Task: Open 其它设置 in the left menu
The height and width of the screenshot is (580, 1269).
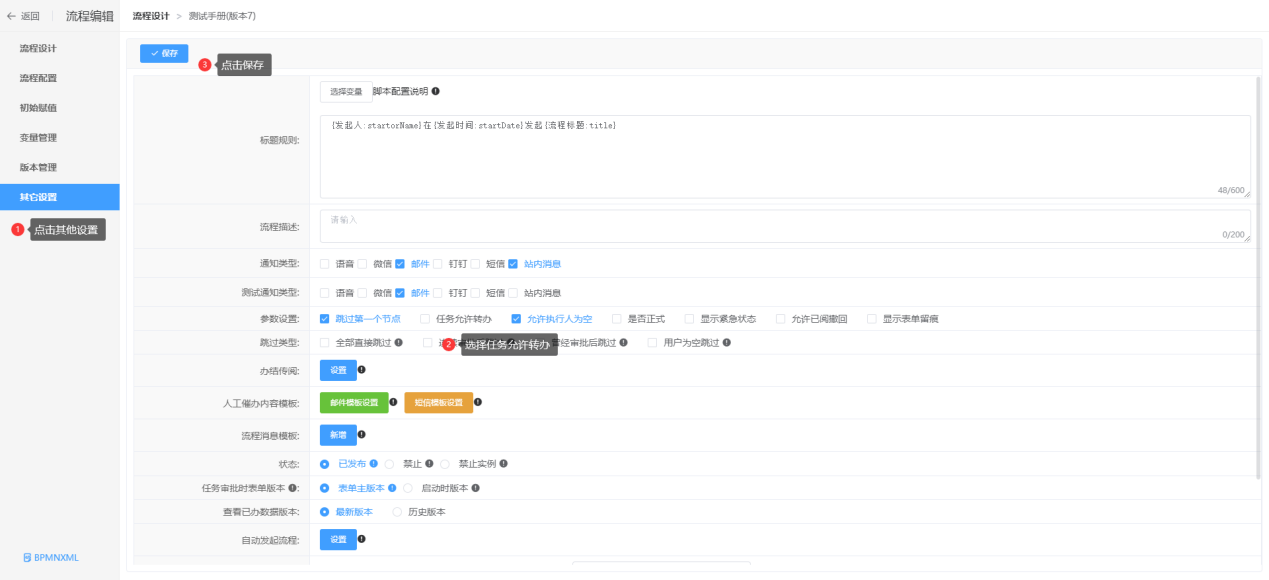Action: point(38,197)
